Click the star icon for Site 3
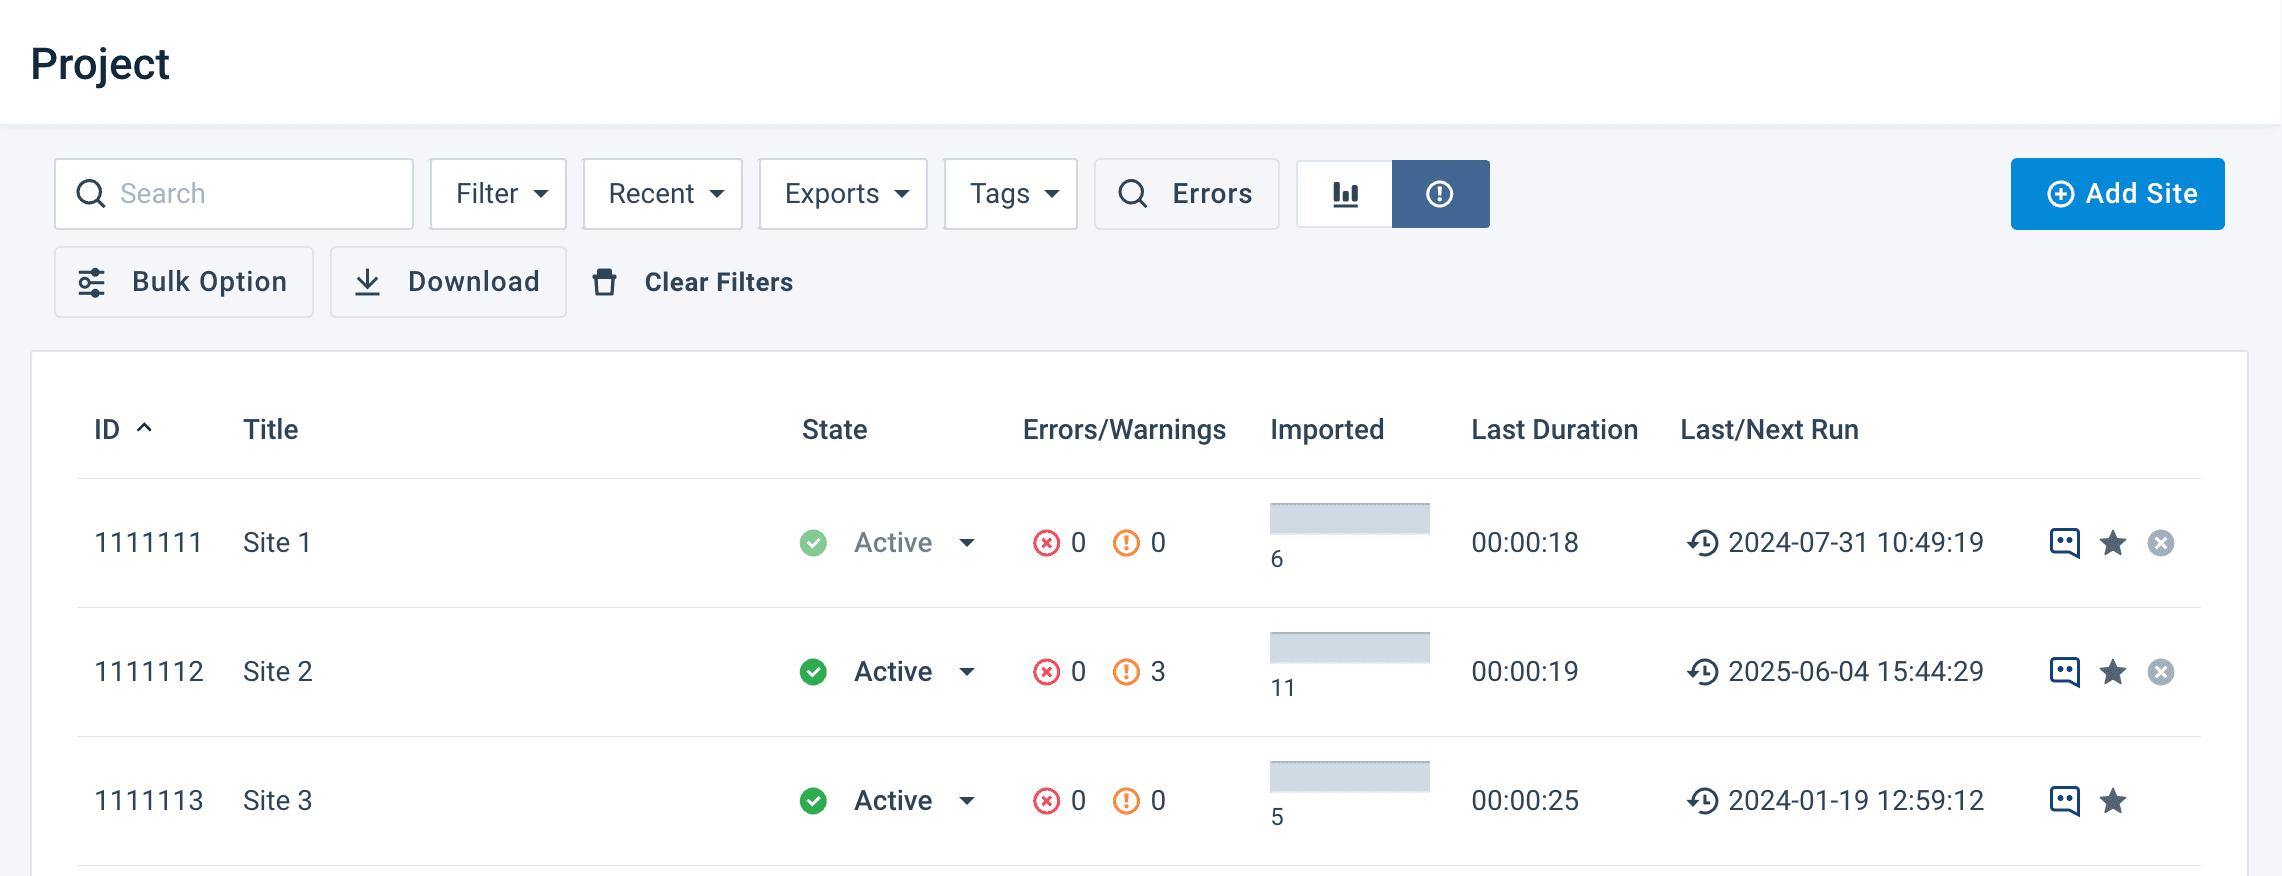The image size is (2282, 876). [x=2112, y=800]
